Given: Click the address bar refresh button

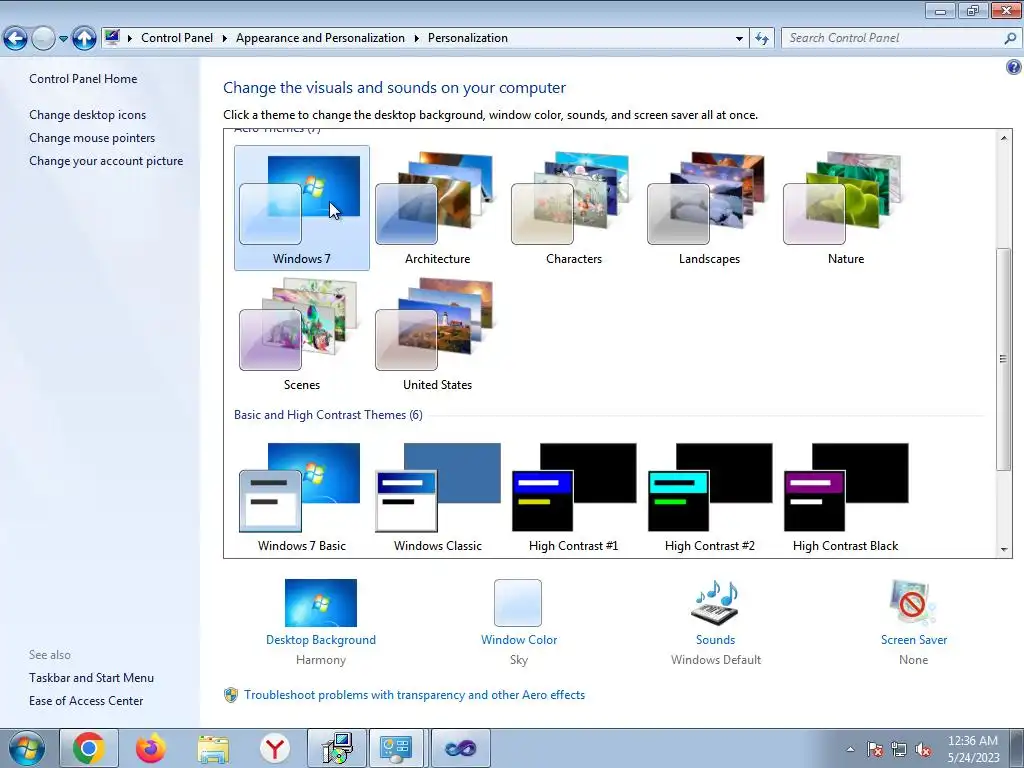Looking at the screenshot, I should (761, 39).
